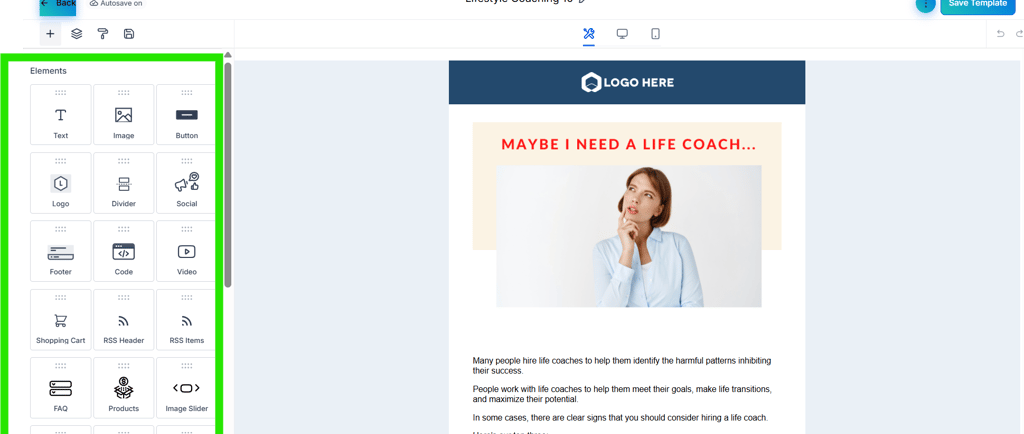Select the Text element
The height and width of the screenshot is (434, 1024).
60,115
